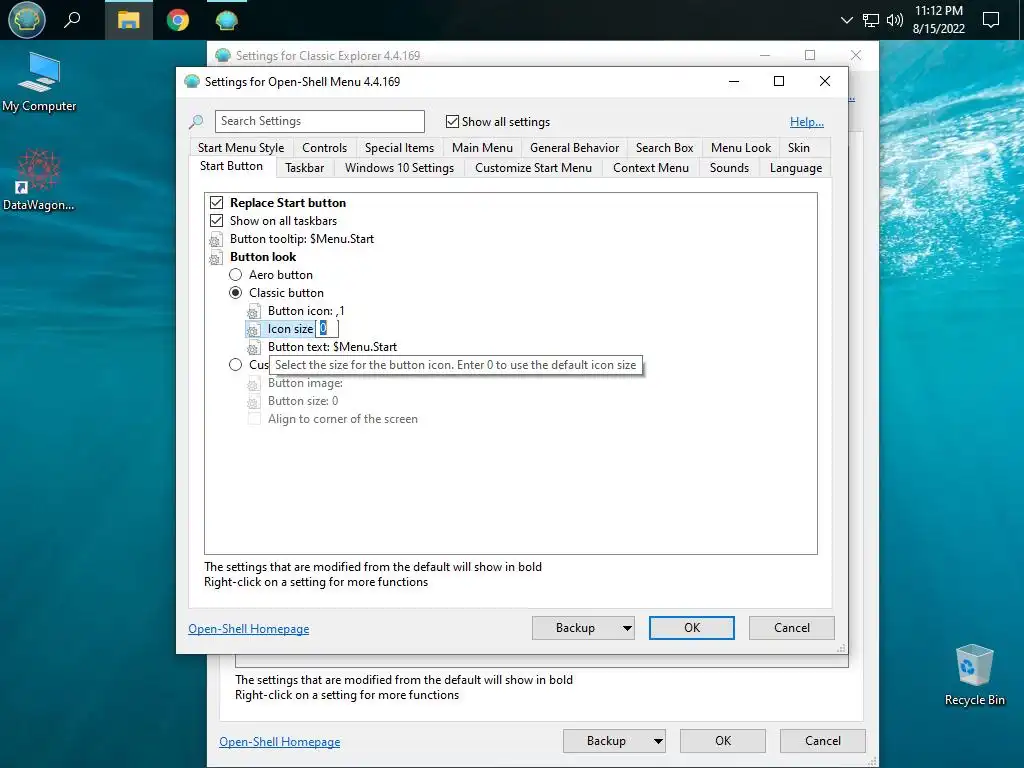The image size is (1024, 768).
Task: Select the Start Button tab
Action: 232,166
